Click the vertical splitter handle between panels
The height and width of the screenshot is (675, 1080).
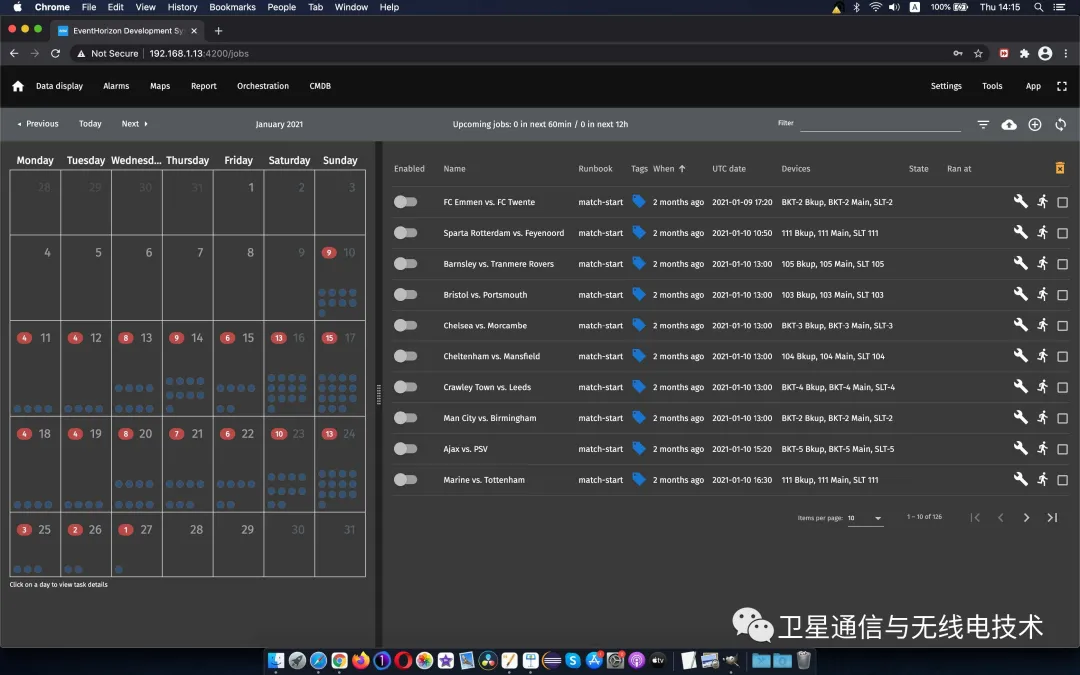pos(378,395)
